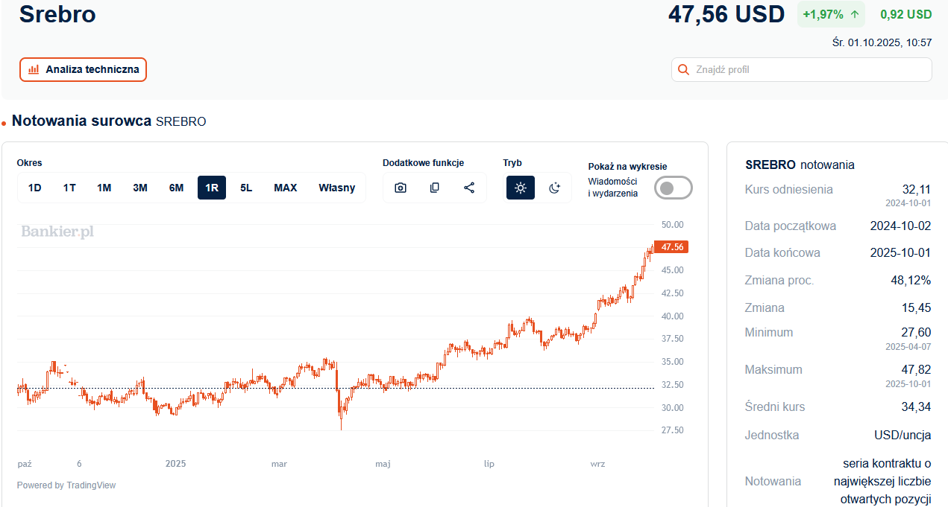The image size is (948, 507).
Task: Click the share chart icon
Action: (469, 188)
